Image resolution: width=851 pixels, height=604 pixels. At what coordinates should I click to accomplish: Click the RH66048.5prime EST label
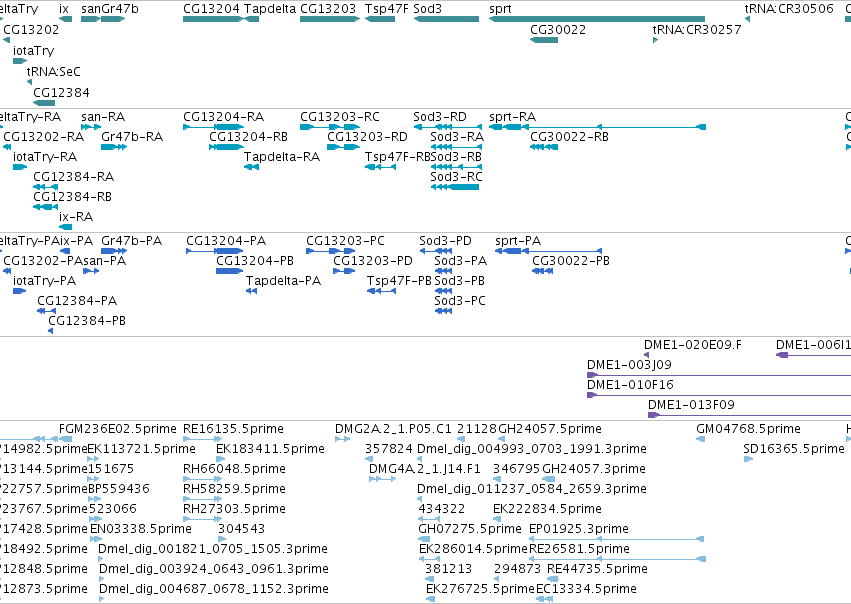(x=234, y=469)
